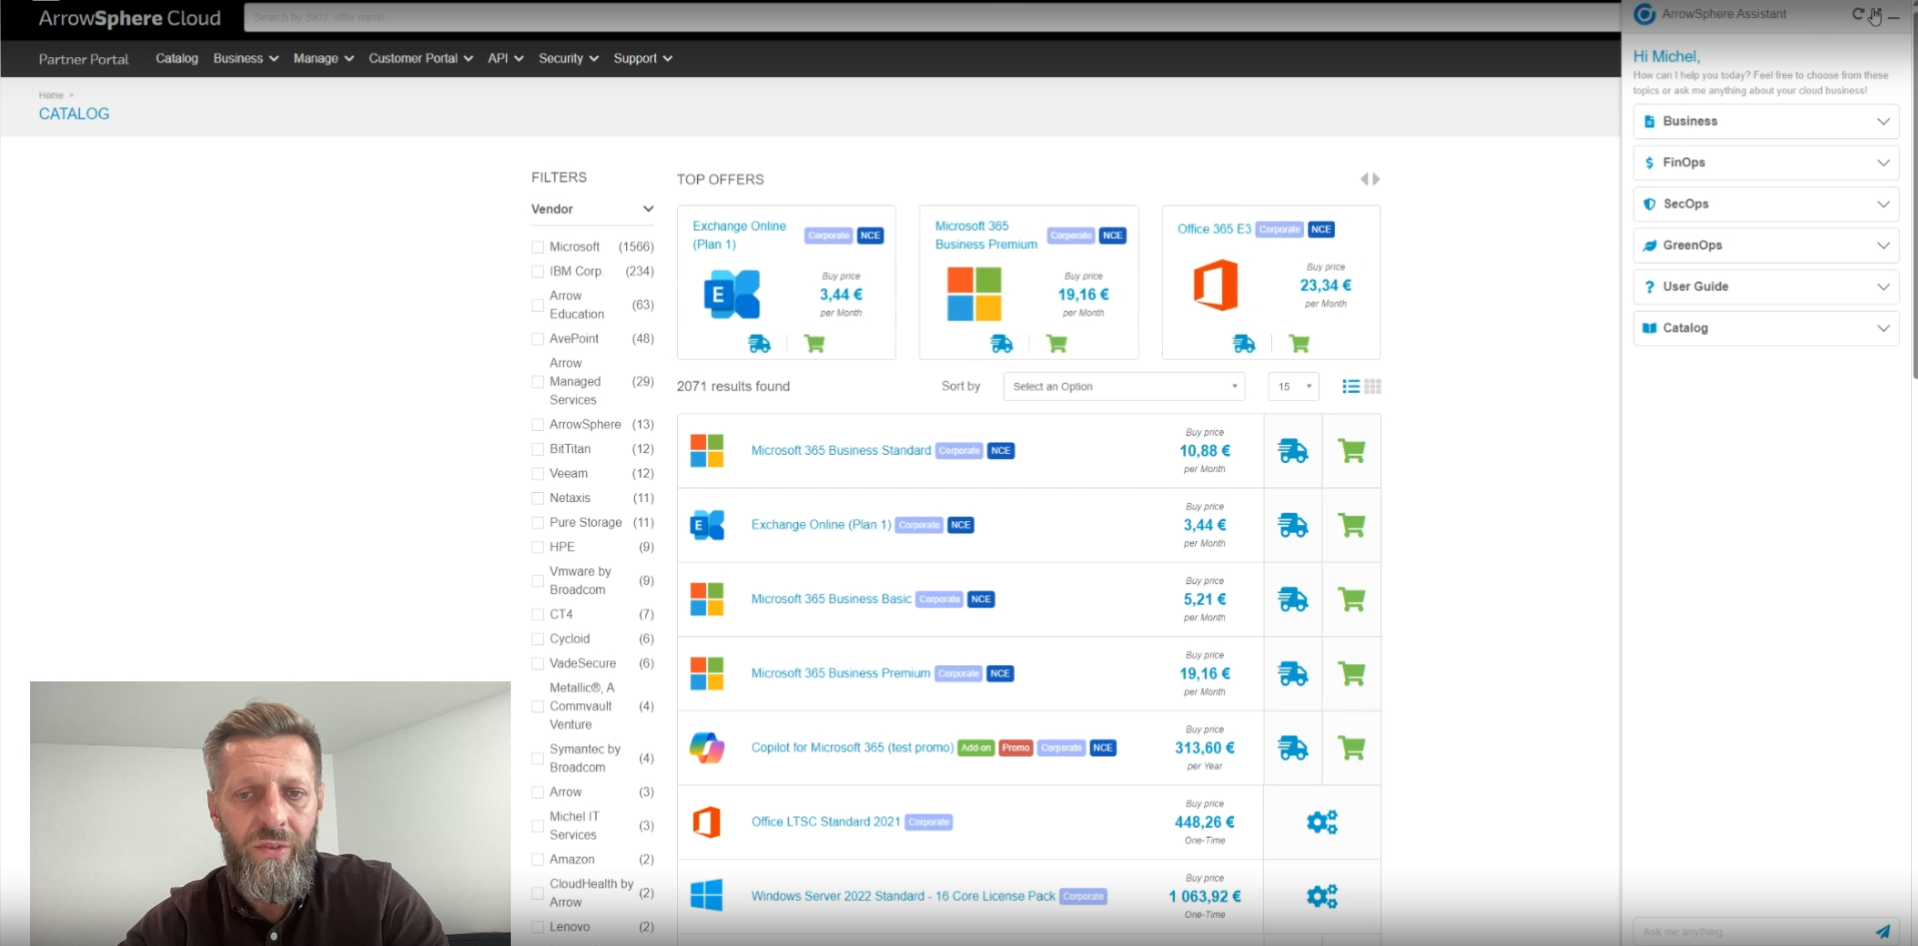Show previous top offers with left arrow

[1364, 179]
